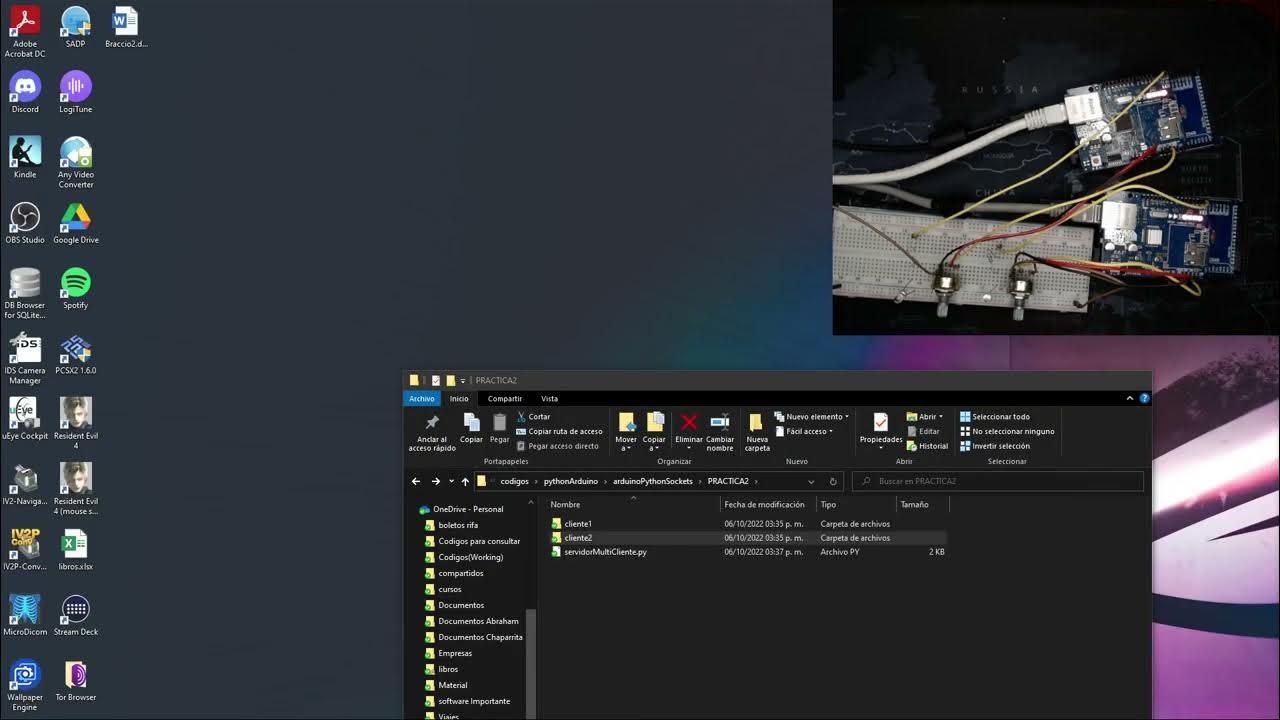The width and height of the screenshot is (1280, 720).
Task: Switch to the Compartir ribbon tab
Action: (x=505, y=398)
